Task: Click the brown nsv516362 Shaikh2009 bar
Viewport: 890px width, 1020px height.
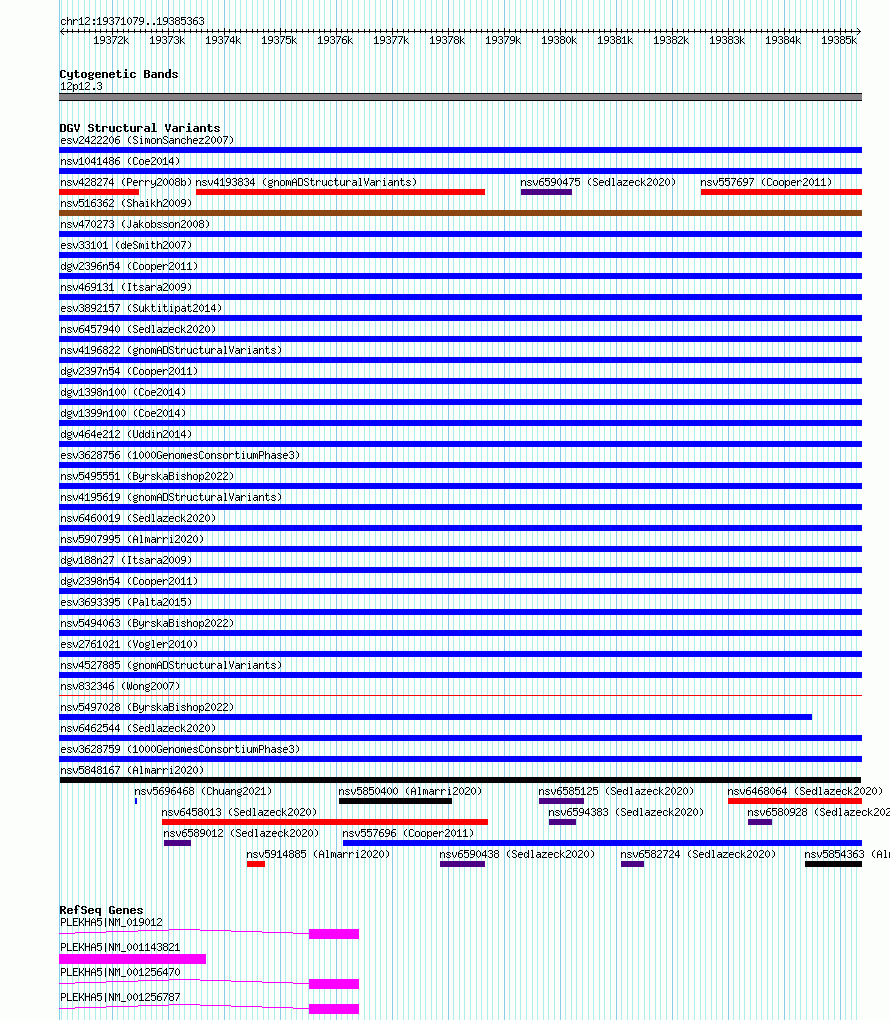Action: point(461,213)
